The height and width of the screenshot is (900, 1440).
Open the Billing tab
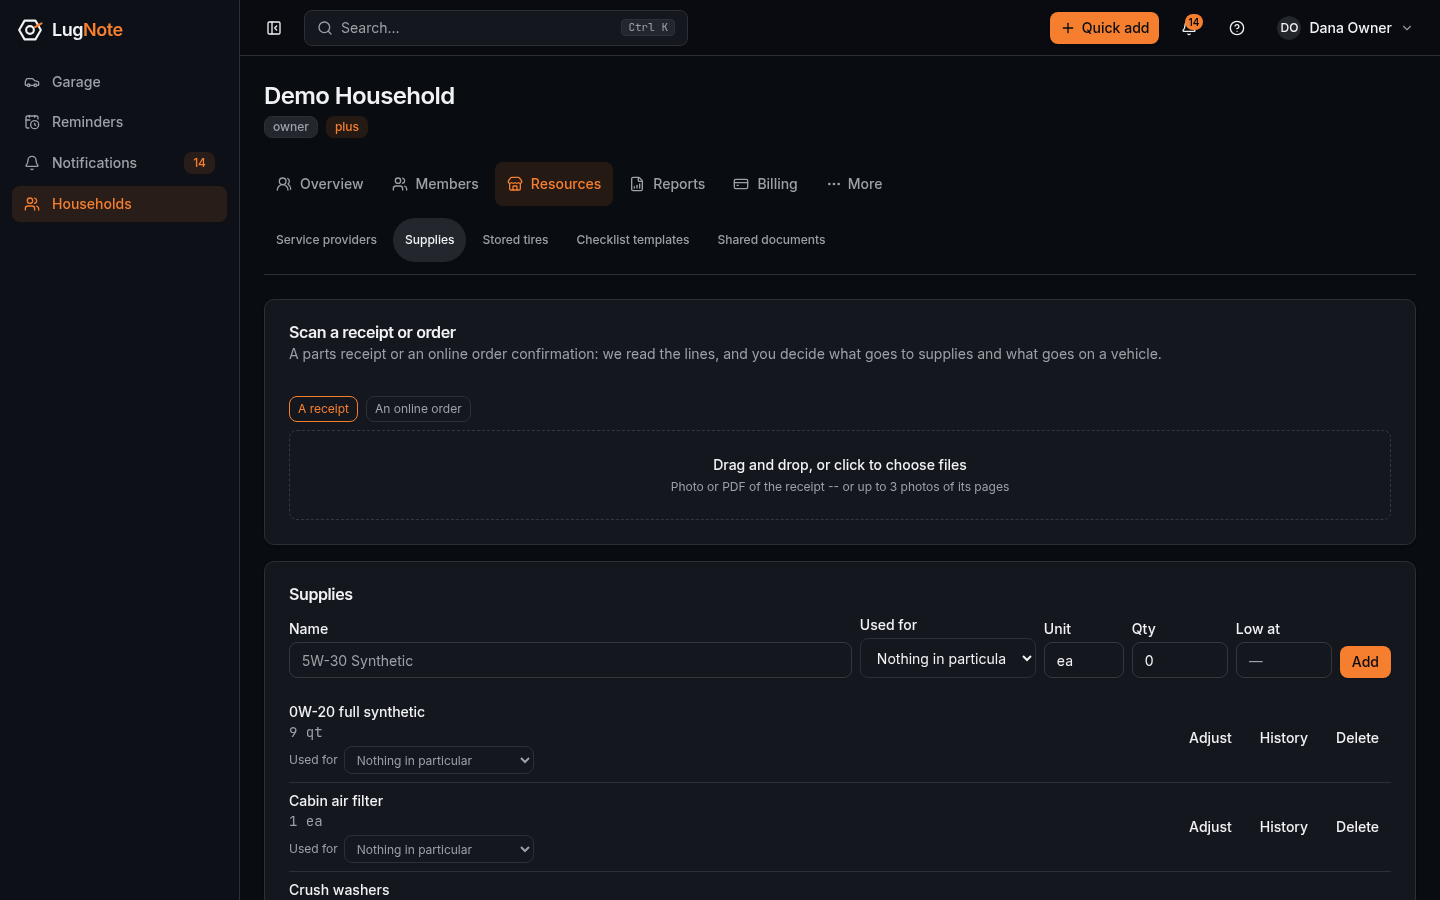(765, 184)
